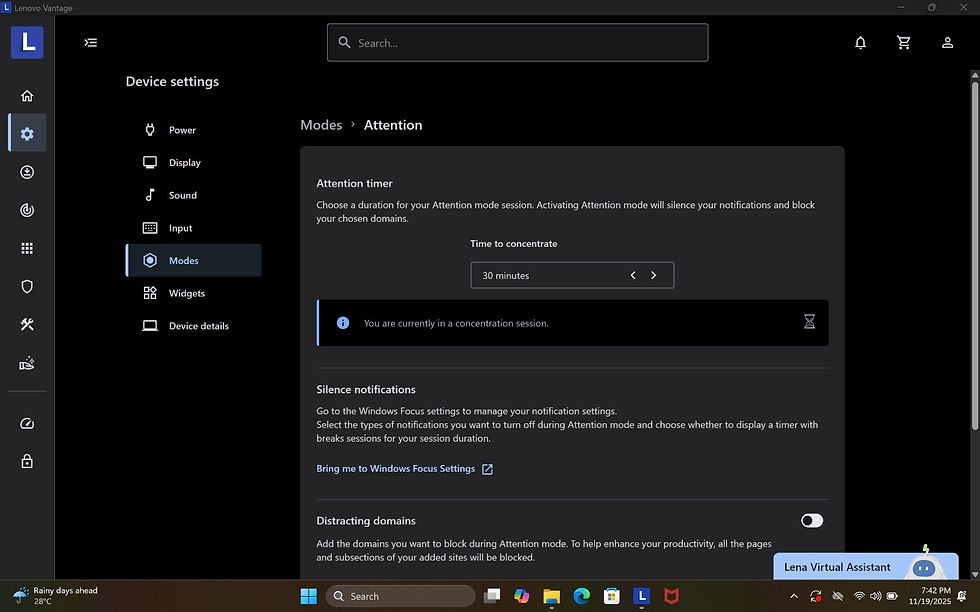The image size is (980, 612).
Task: Open the tools wrench sidebar icon
Action: pyautogui.click(x=27, y=325)
